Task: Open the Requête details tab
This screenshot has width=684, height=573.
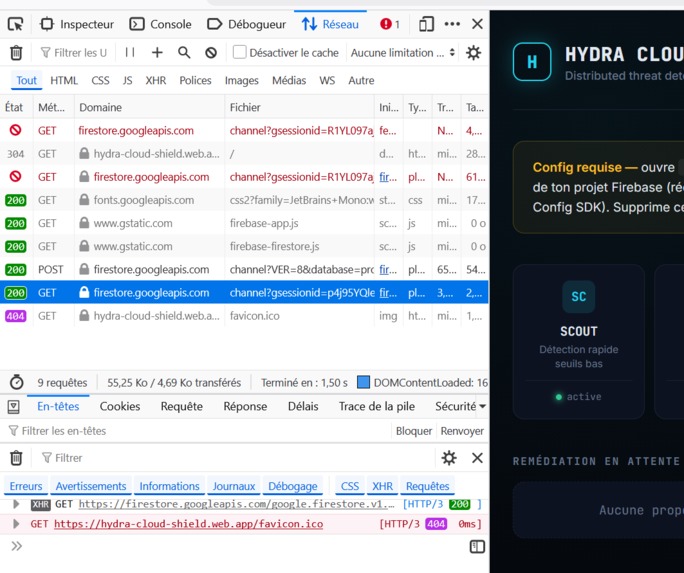Action: click(181, 406)
